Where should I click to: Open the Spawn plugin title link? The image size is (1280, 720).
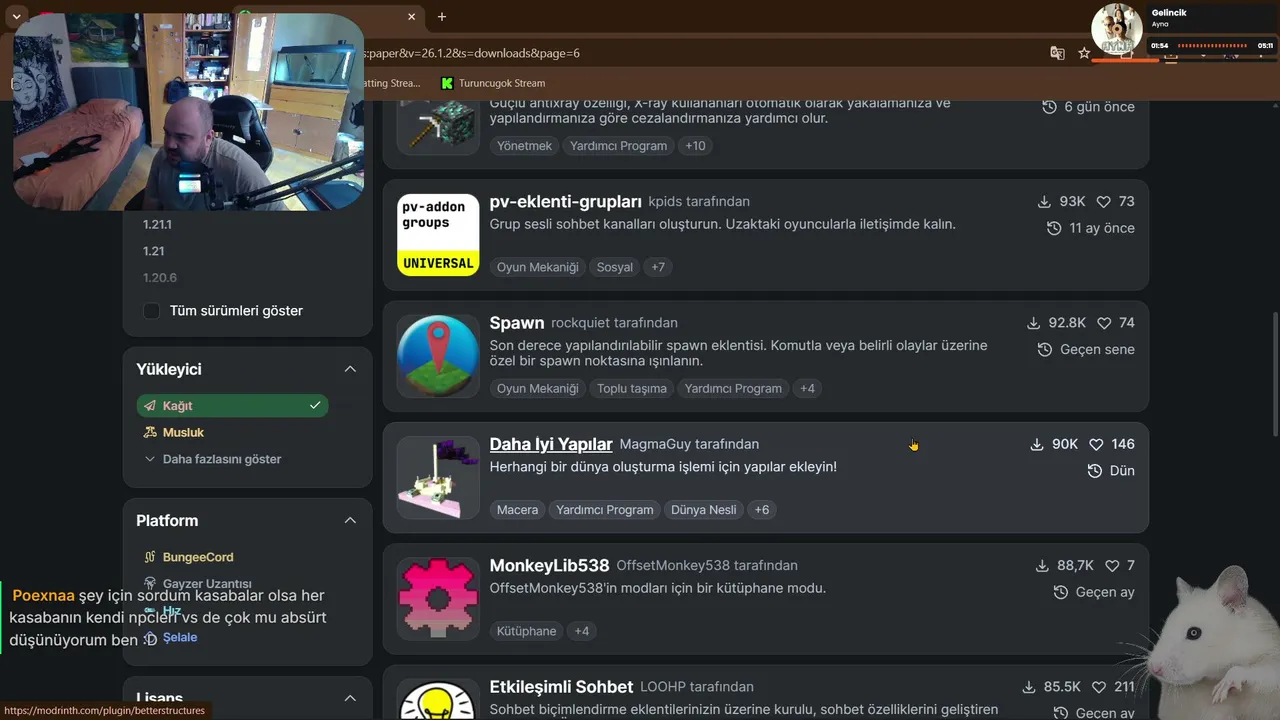[517, 323]
